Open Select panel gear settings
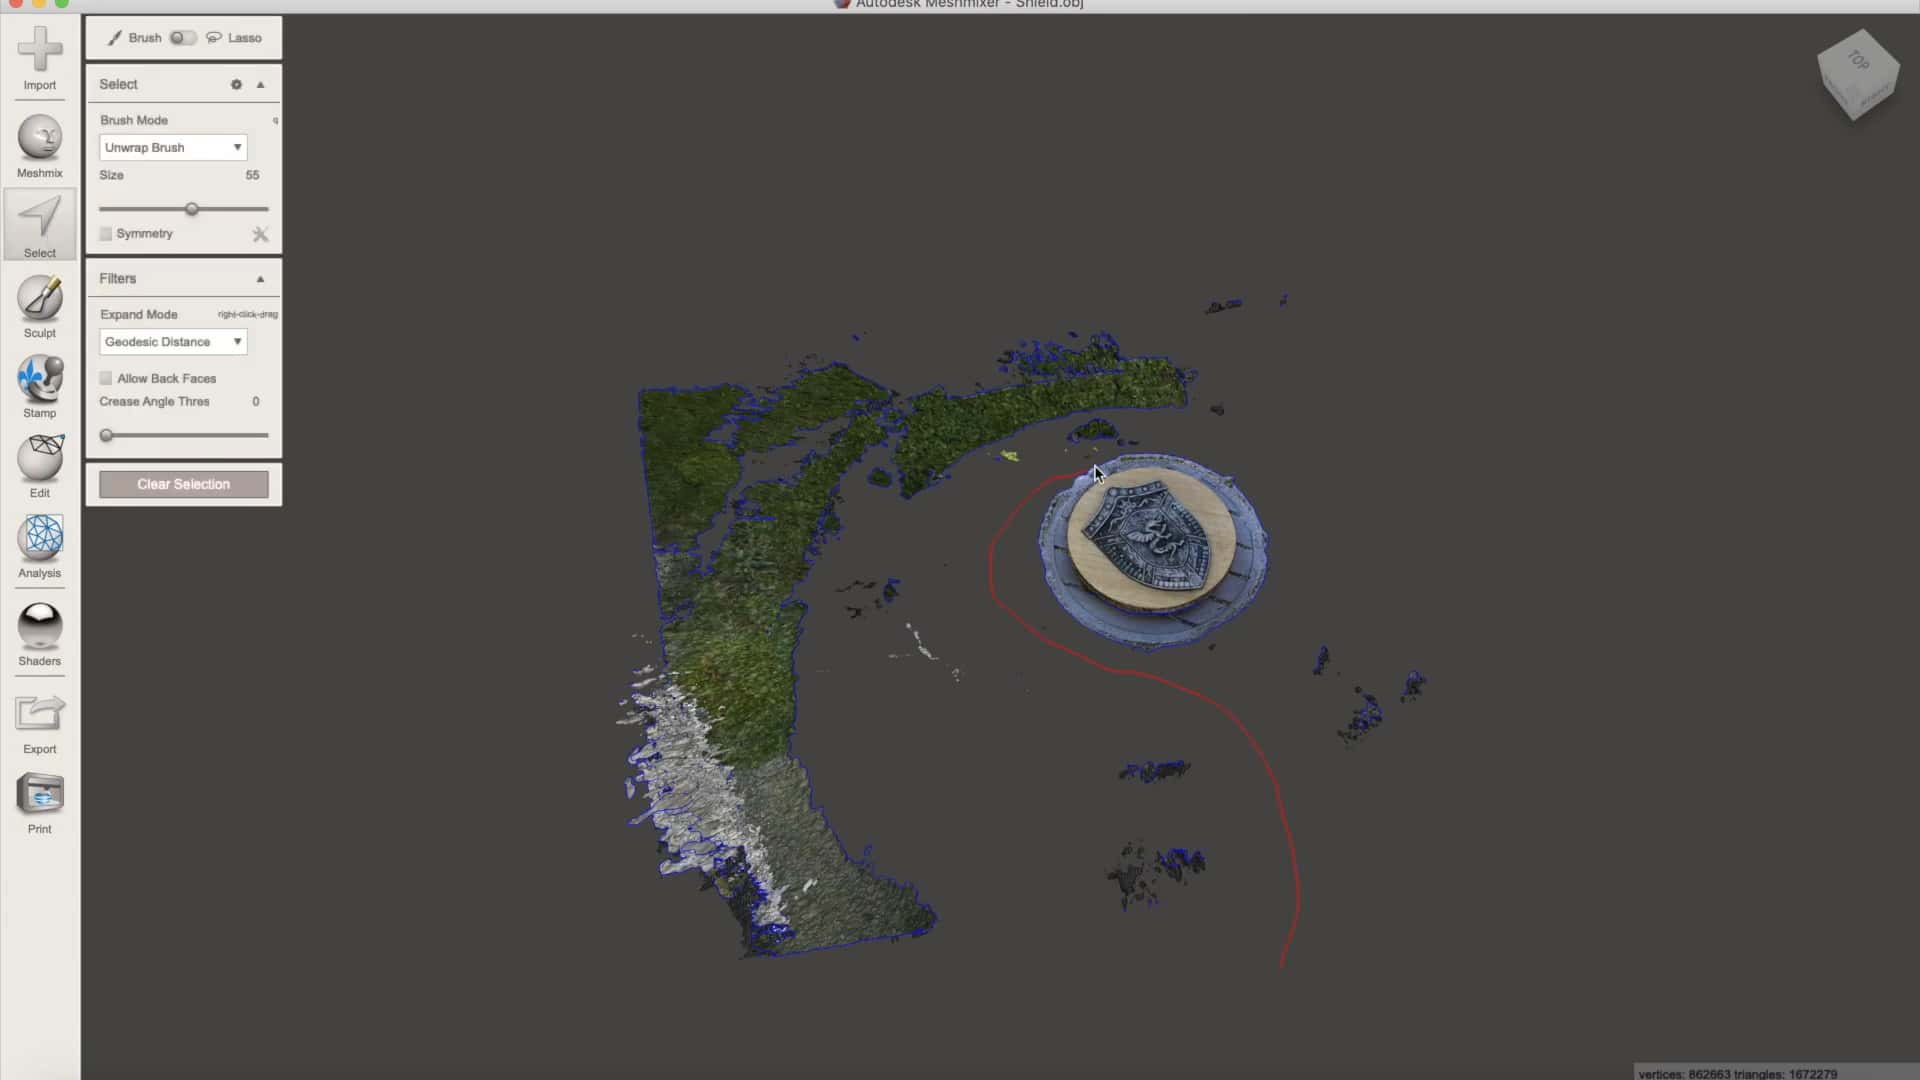The width and height of the screenshot is (1920, 1080). tap(236, 85)
